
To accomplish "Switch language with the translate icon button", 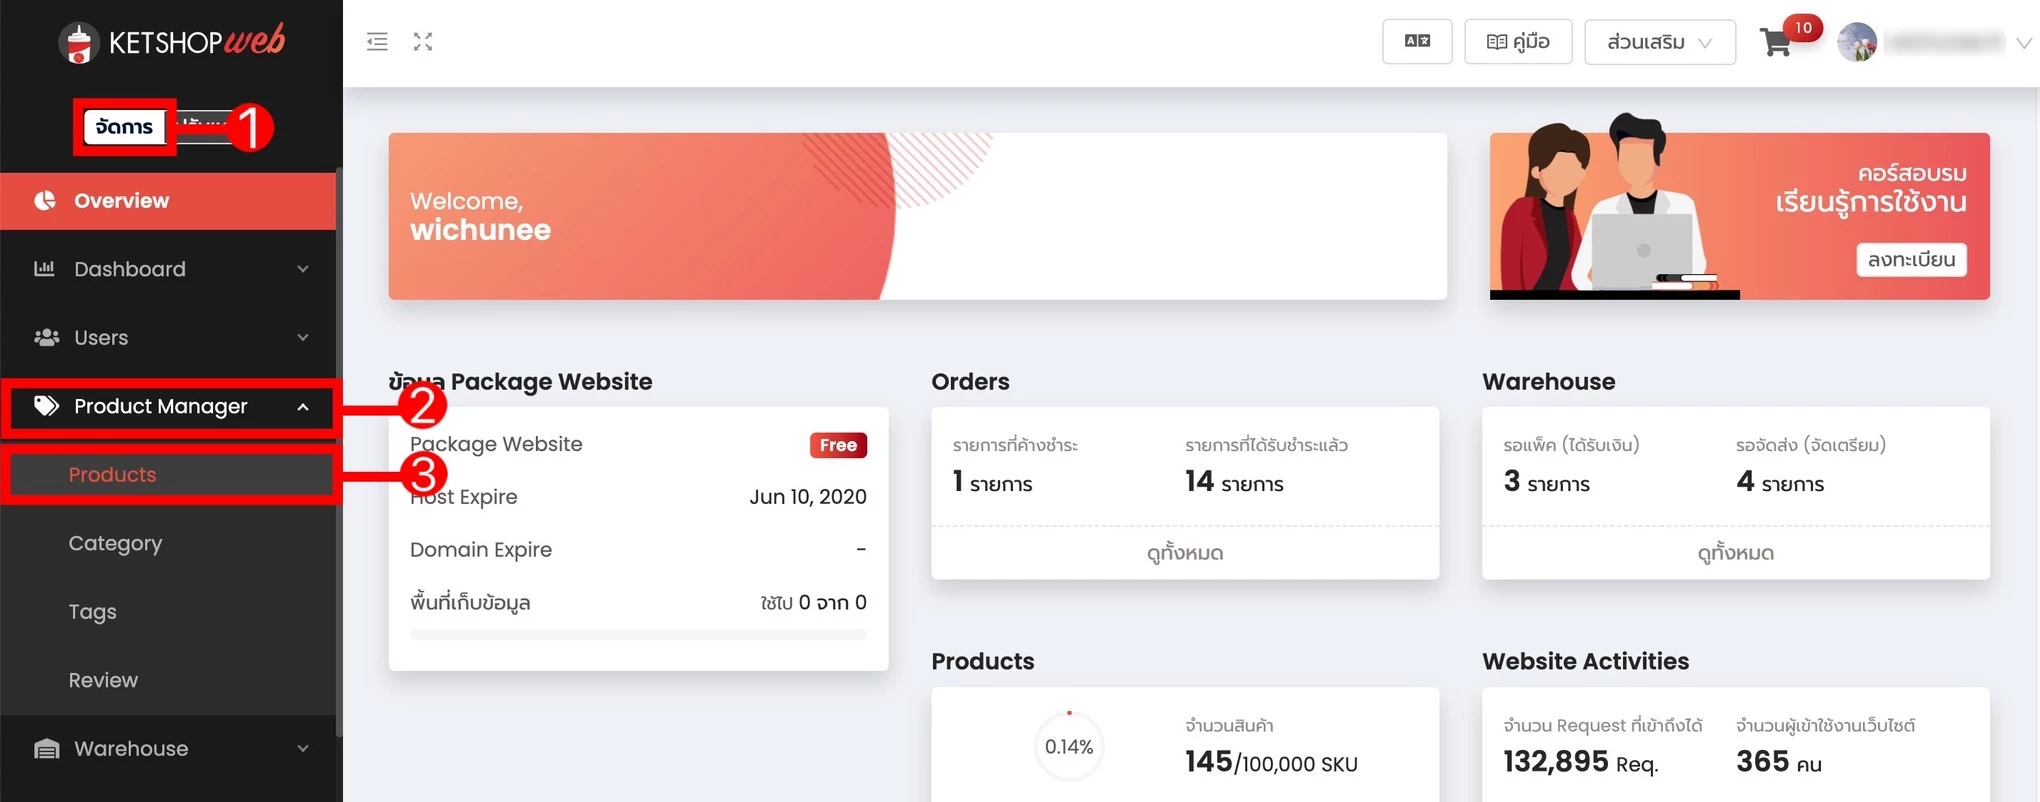I will click(x=1417, y=41).
